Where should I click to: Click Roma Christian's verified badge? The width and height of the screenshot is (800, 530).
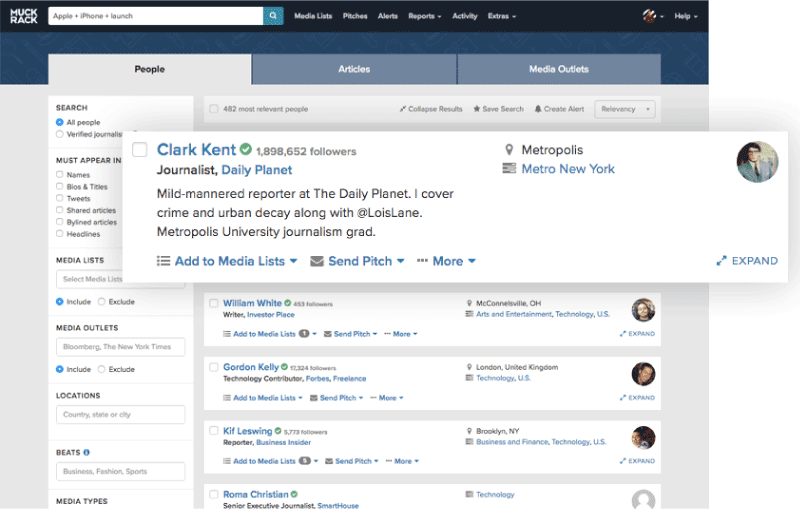[x=294, y=494]
